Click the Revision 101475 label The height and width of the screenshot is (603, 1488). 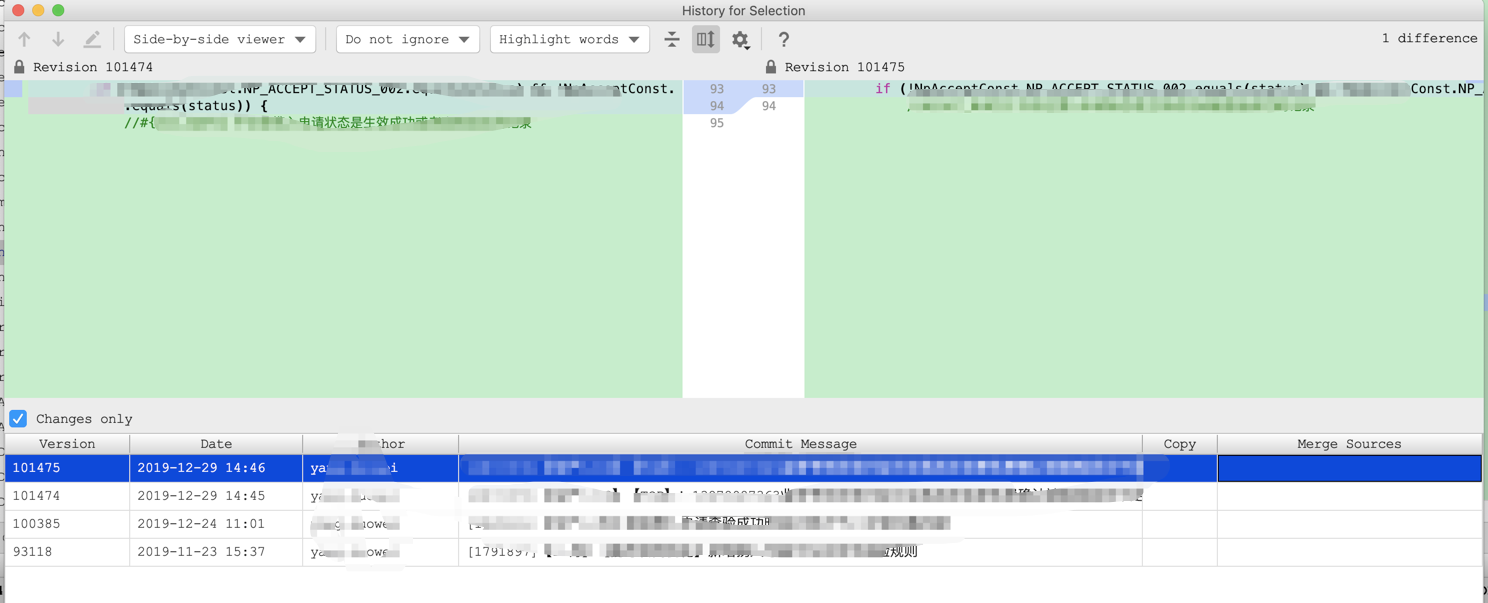(845, 67)
